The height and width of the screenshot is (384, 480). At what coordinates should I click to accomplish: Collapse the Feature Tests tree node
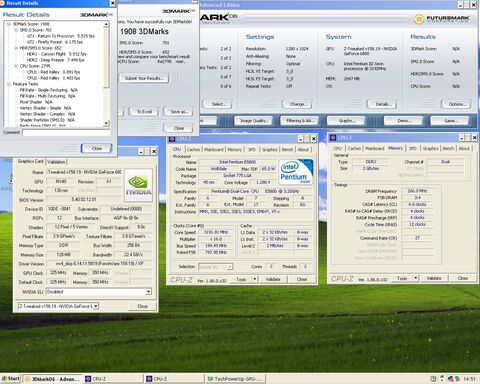(9, 84)
